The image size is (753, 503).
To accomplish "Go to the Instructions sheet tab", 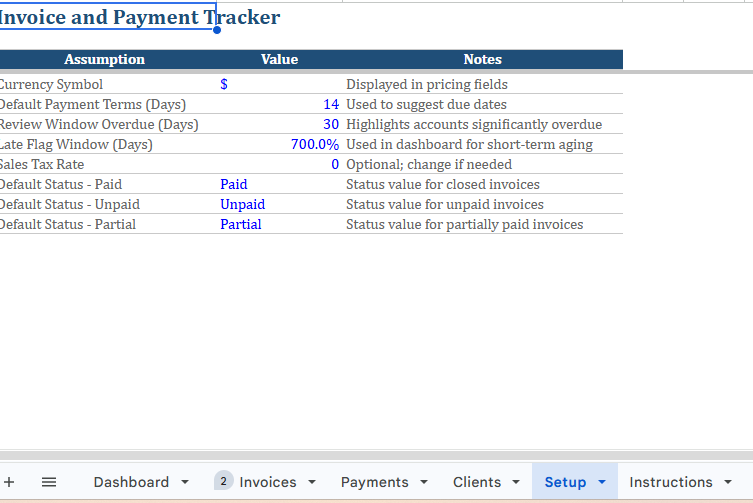I will point(671,482).
